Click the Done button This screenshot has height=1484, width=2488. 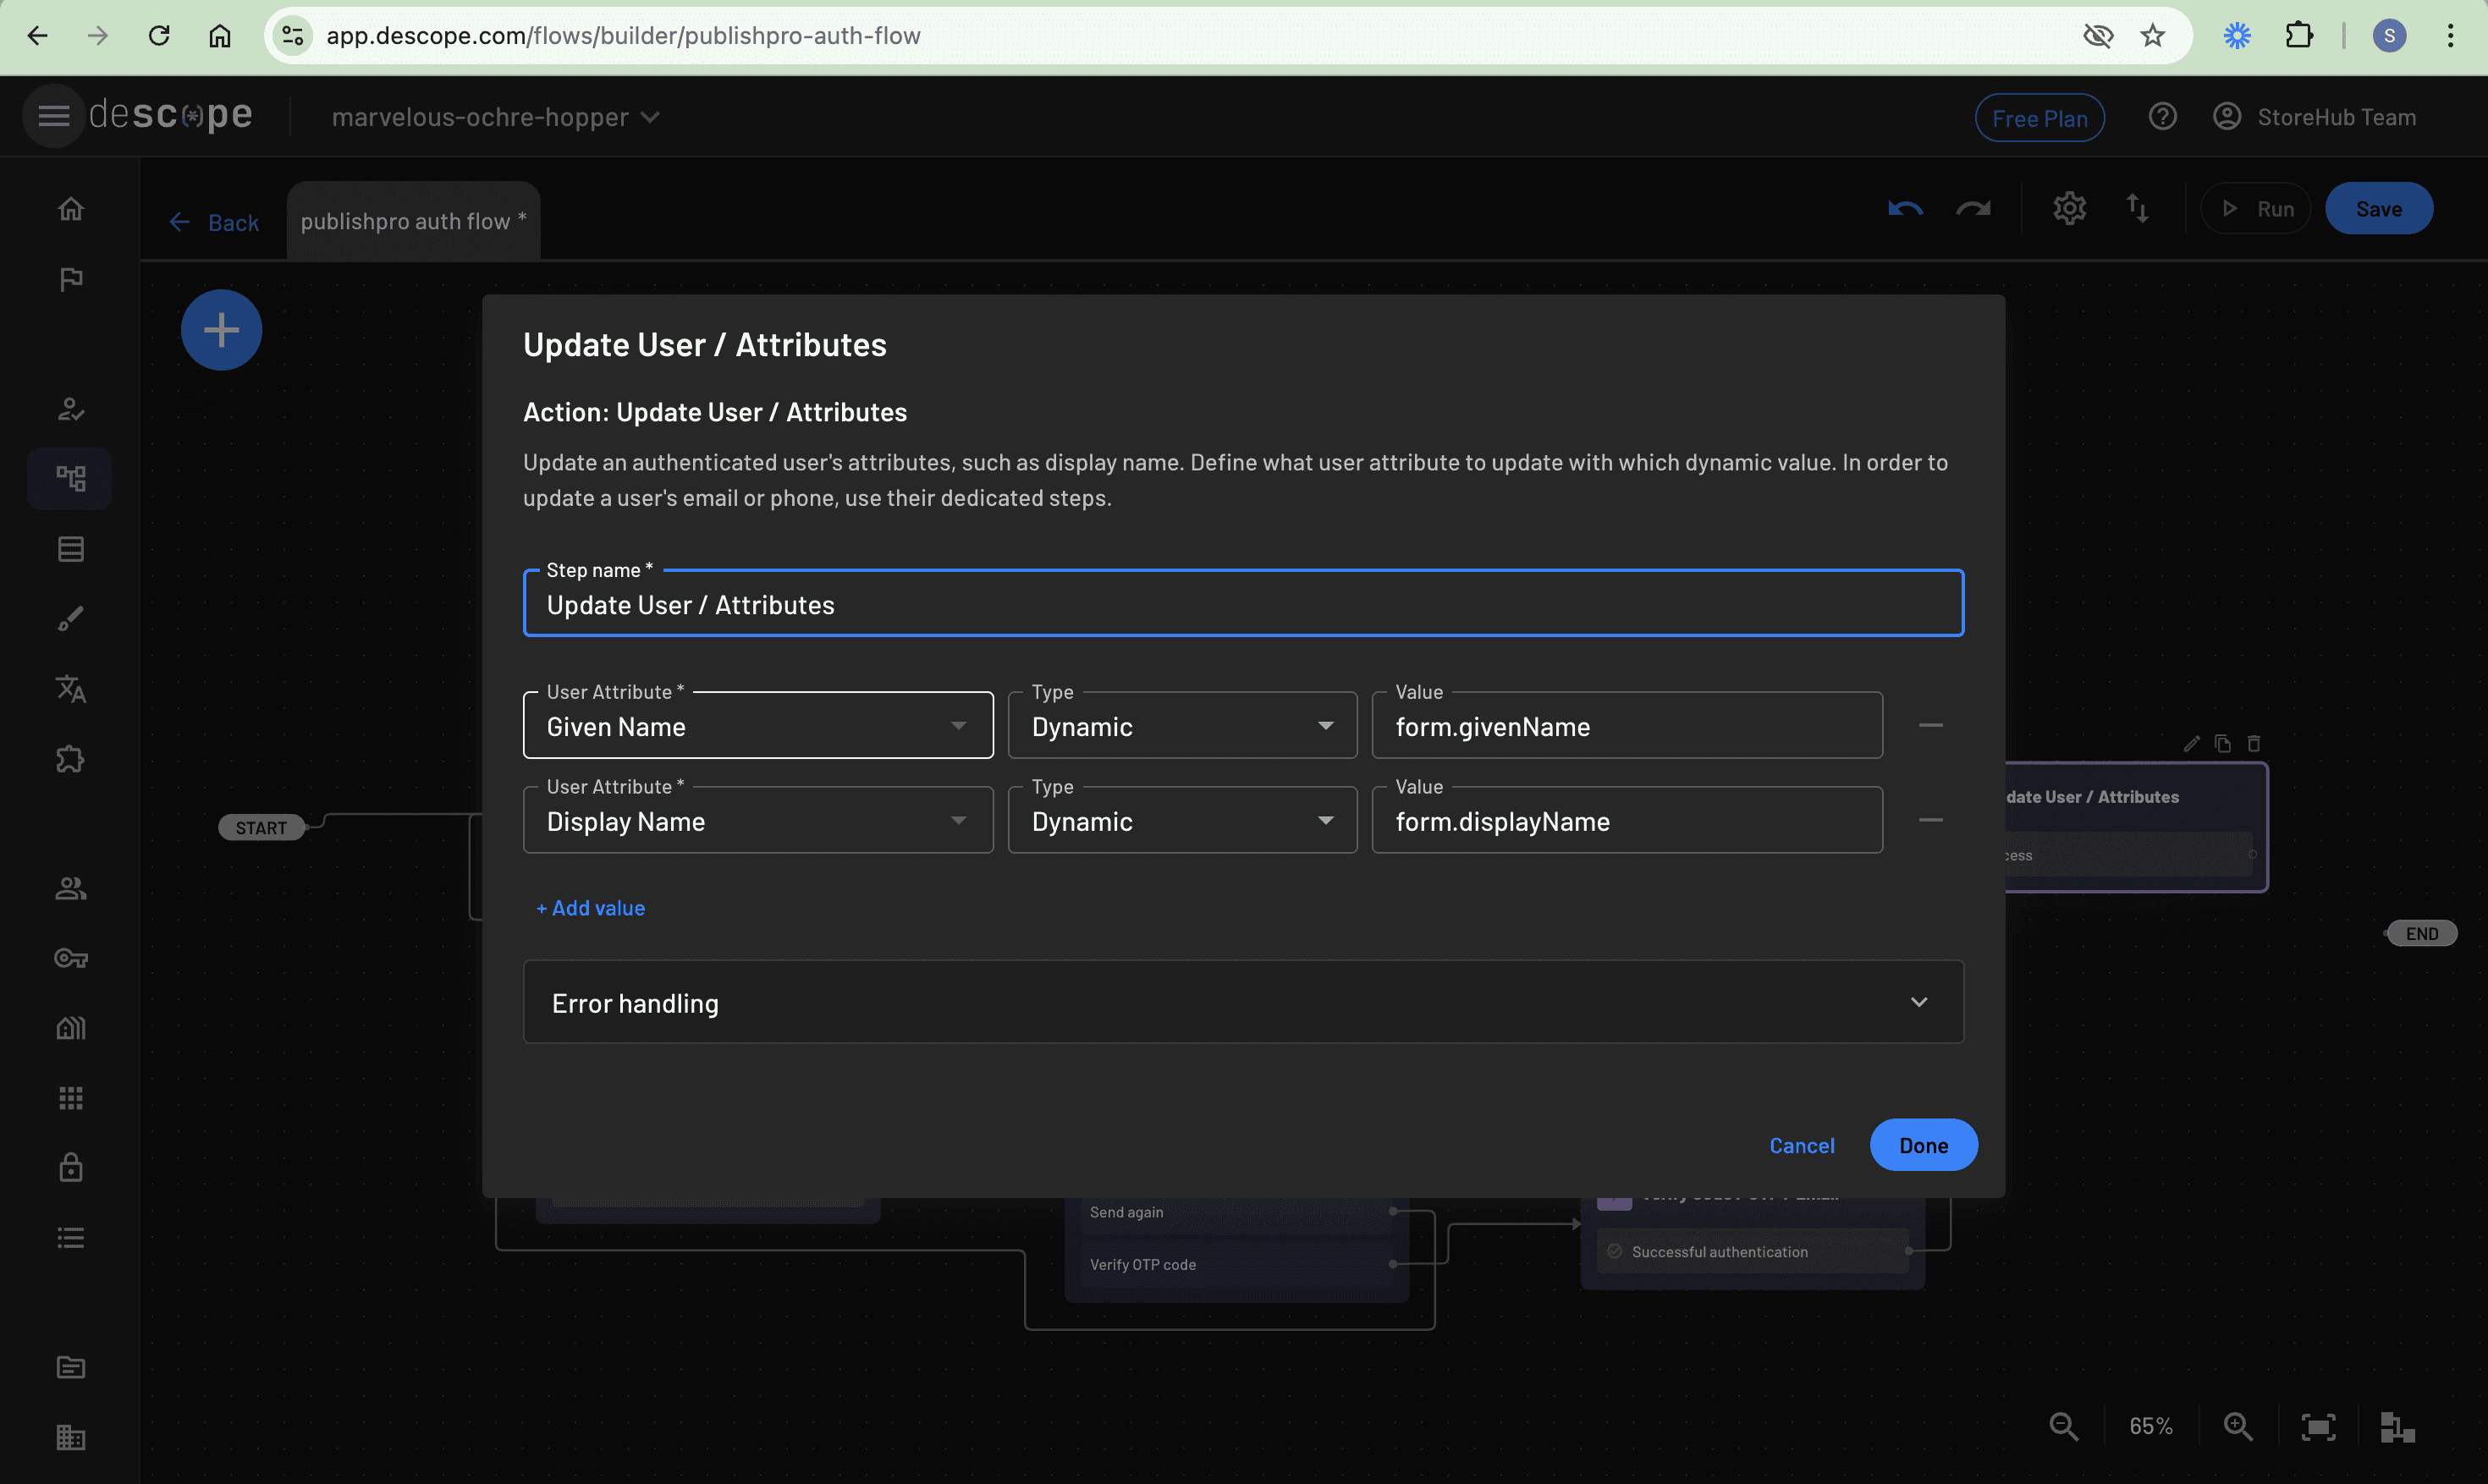1922,1145
